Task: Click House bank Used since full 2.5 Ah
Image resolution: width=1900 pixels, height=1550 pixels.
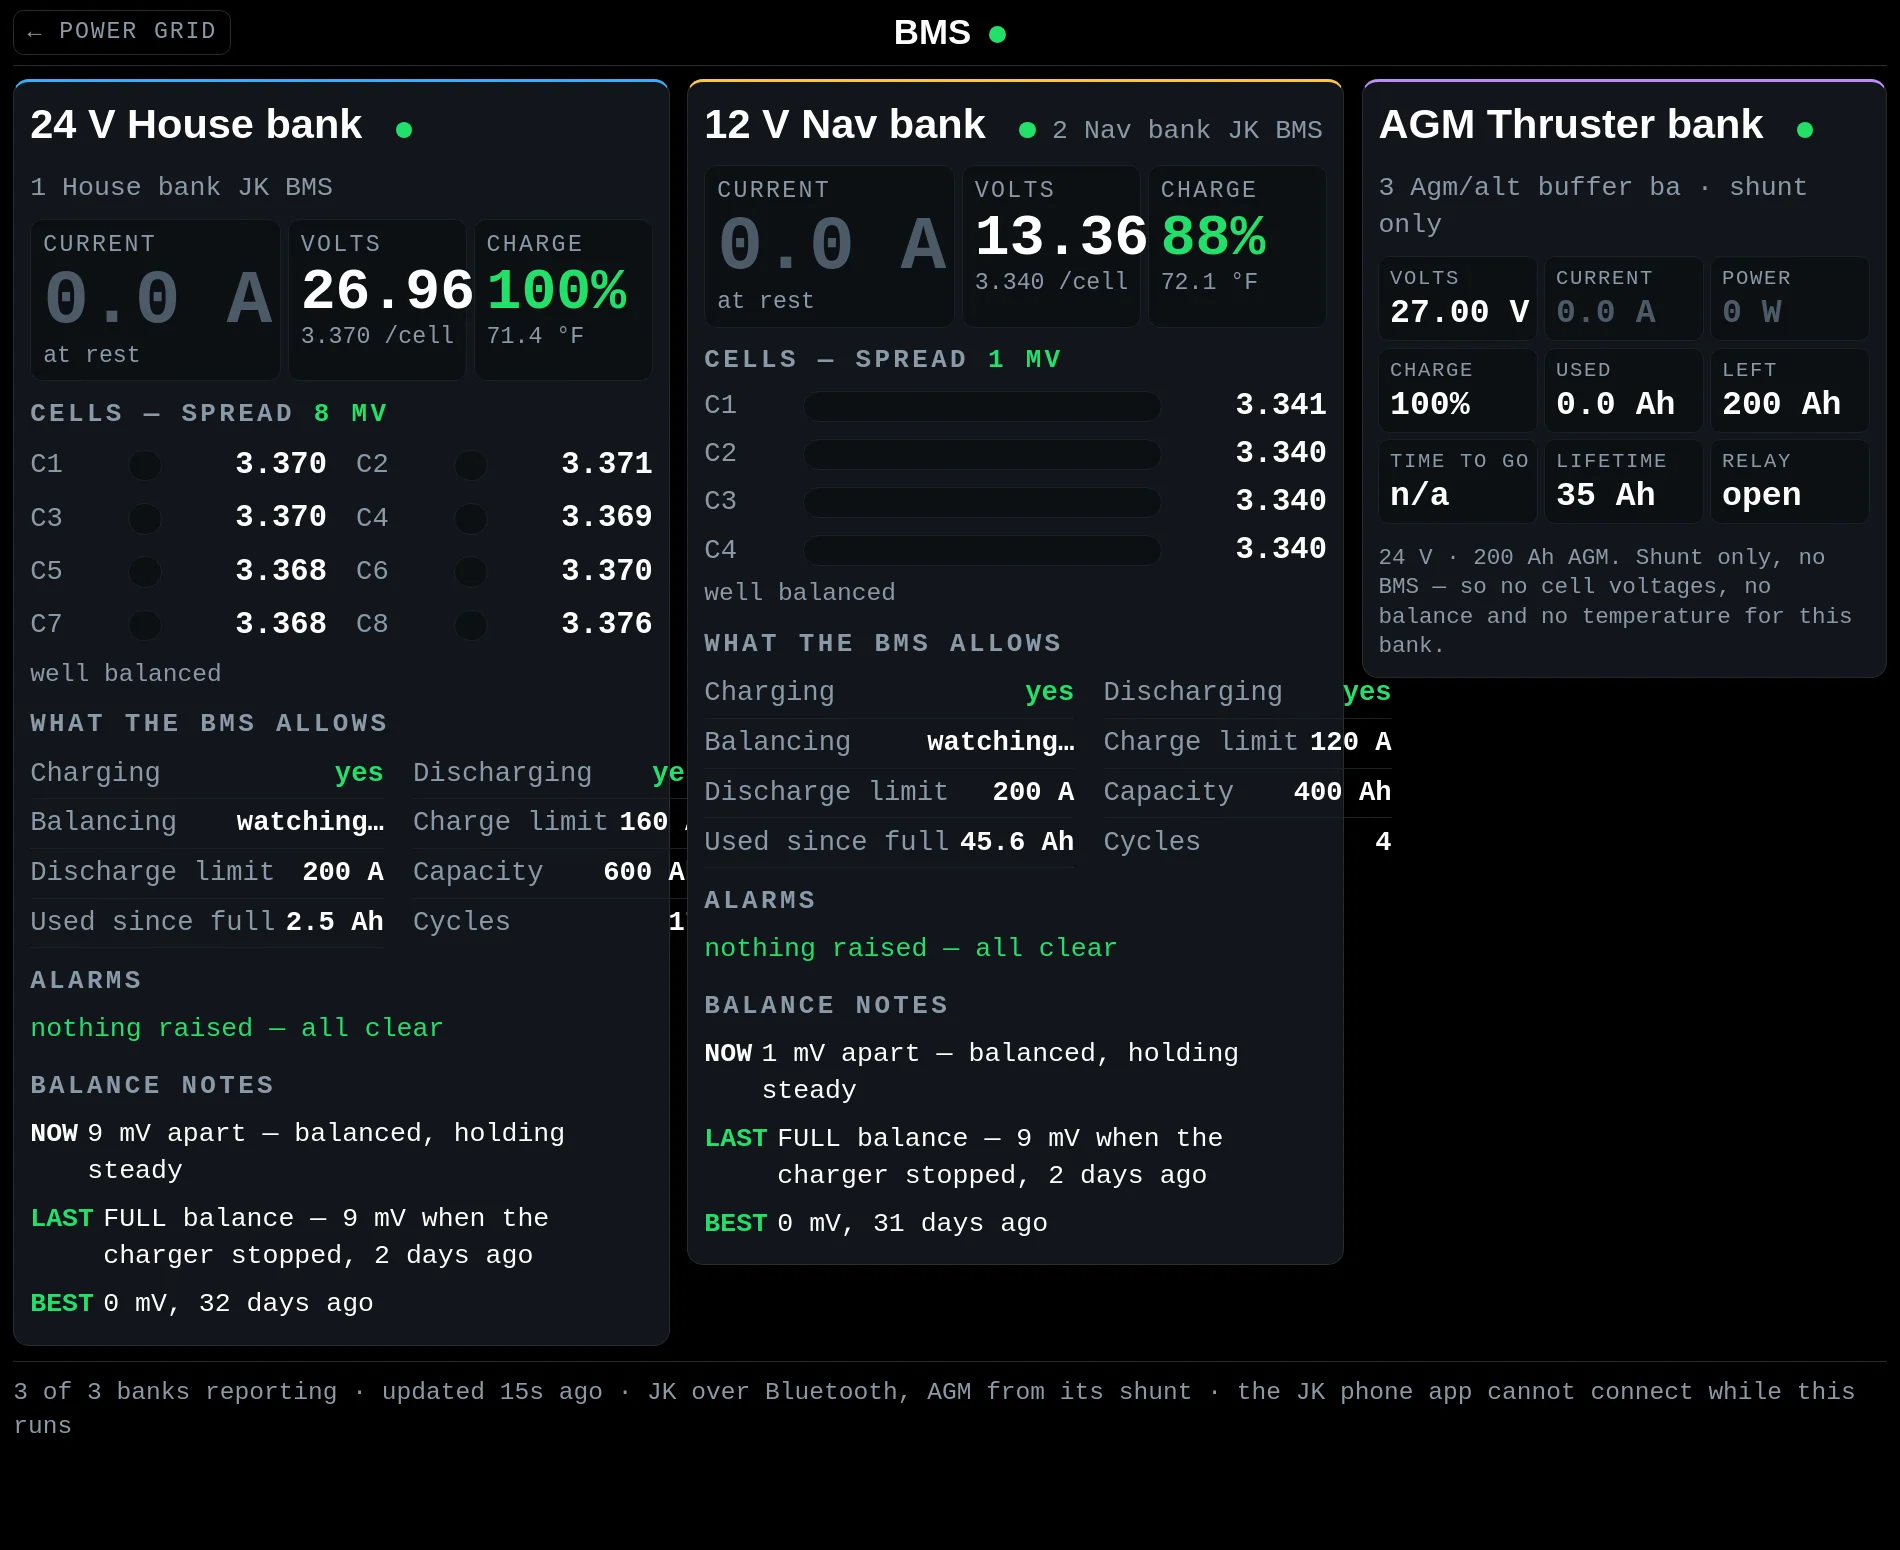Action: pyautogui.click(x=207, y=922)
